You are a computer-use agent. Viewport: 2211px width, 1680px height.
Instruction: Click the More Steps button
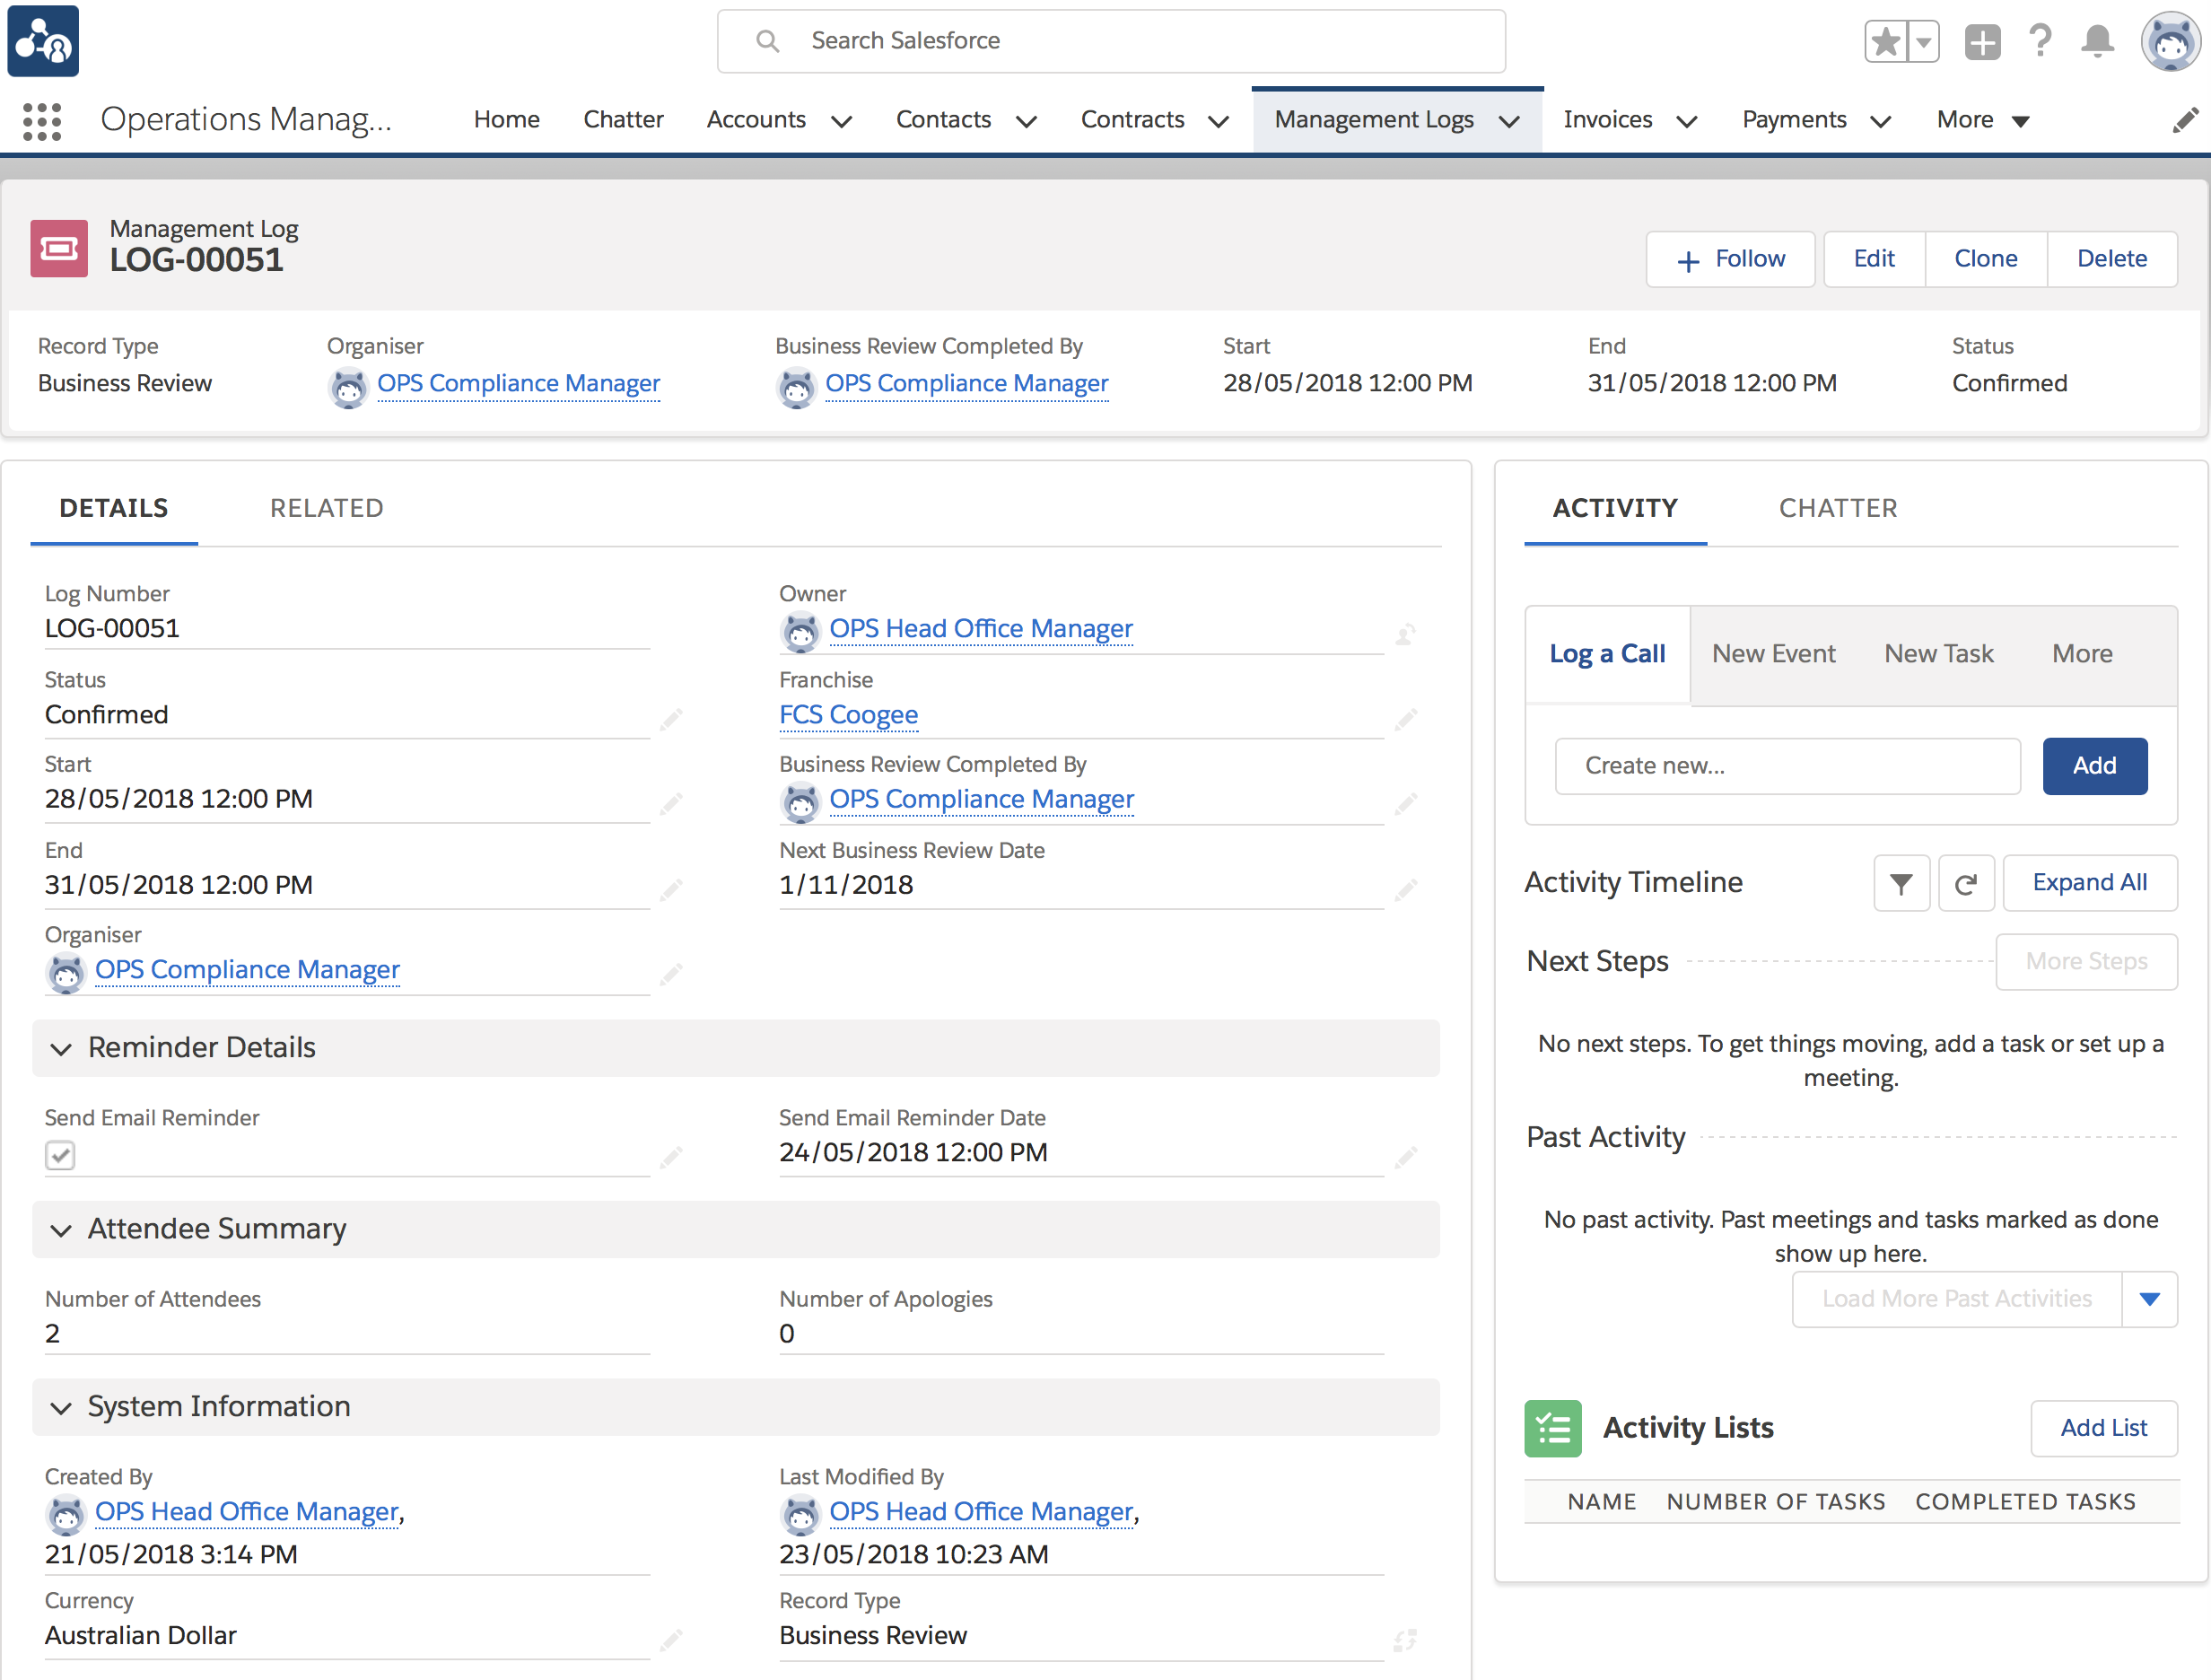pos(2086,962)
